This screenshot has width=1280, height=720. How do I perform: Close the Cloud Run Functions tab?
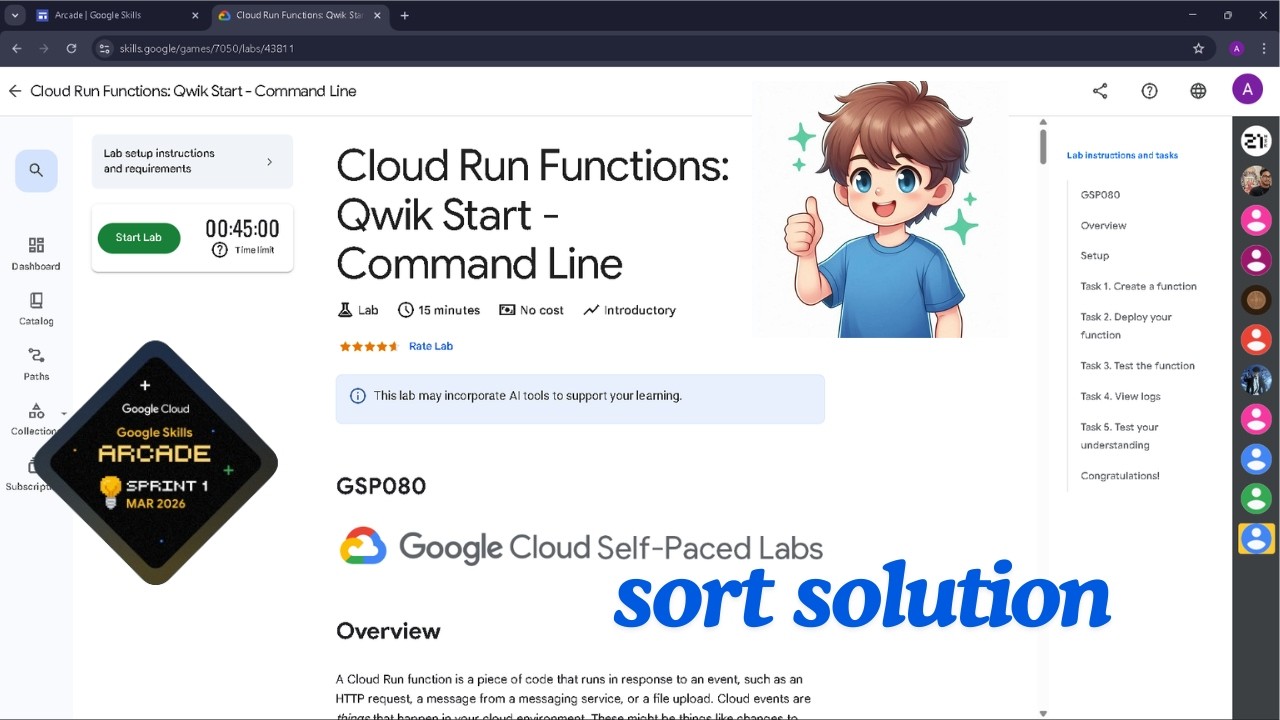377,15
